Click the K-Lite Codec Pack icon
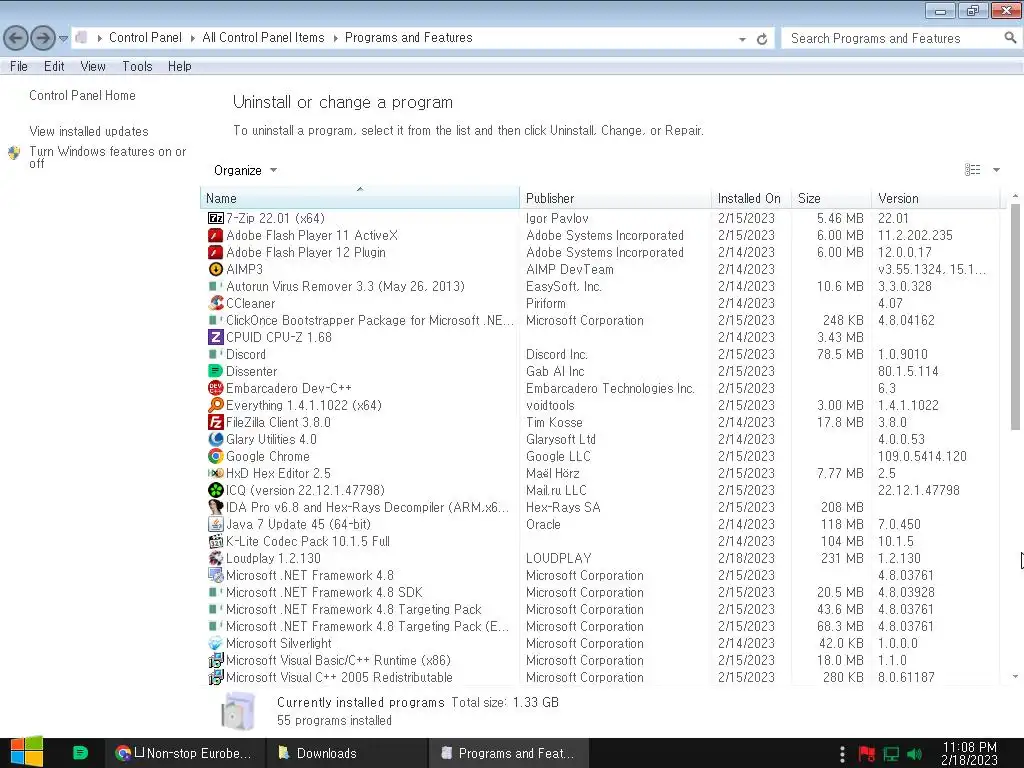The width and height of the screenshot is (1024, 768). point(216,541)
